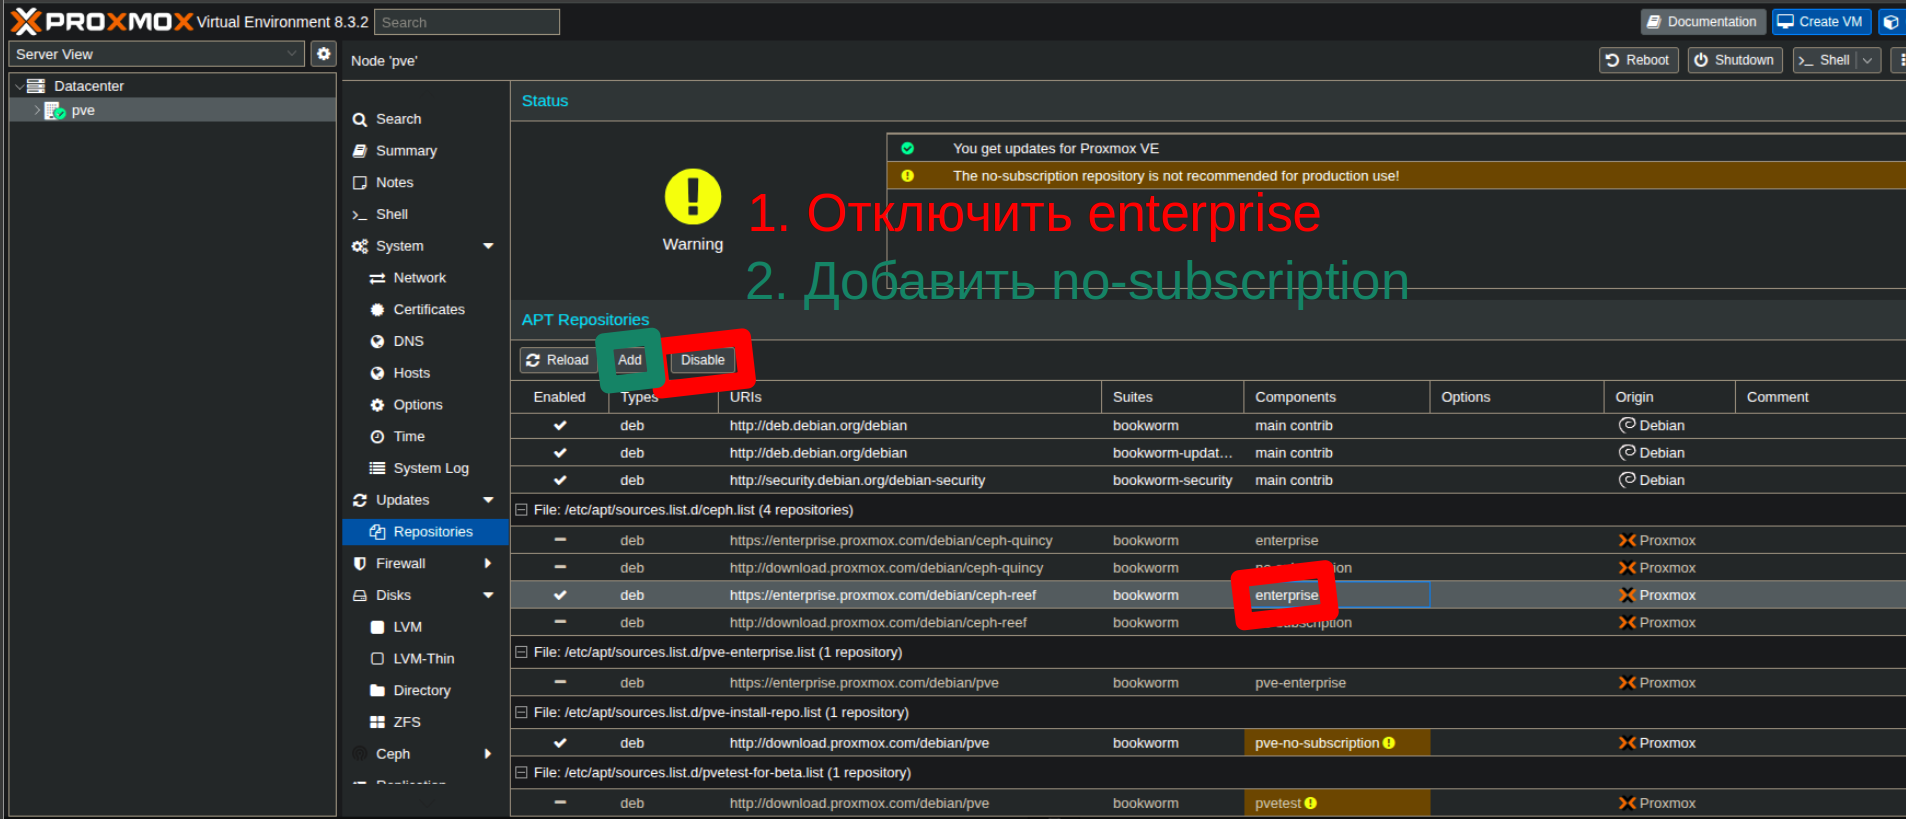Click the Certificates badge icon

[377, 310]
